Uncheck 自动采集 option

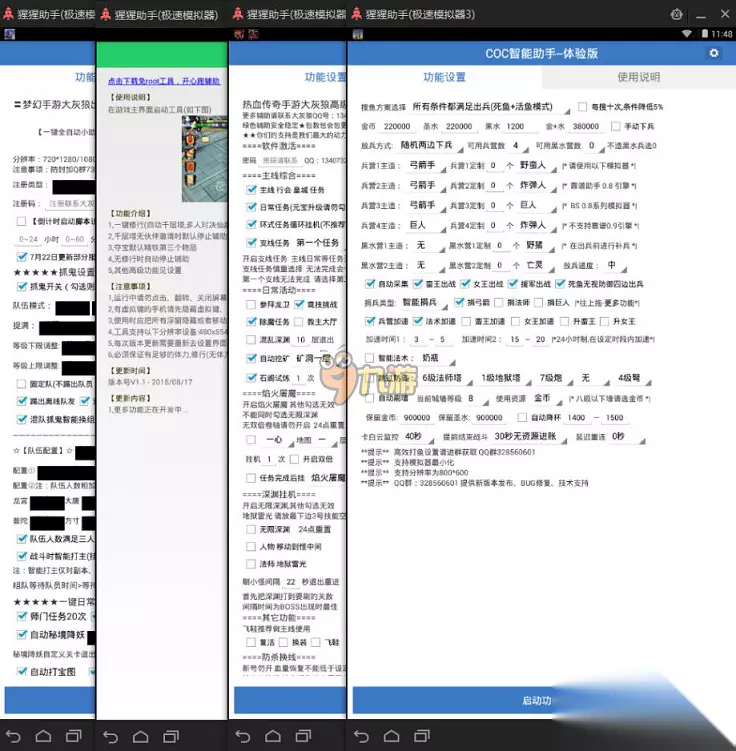(x=370, y=284)
